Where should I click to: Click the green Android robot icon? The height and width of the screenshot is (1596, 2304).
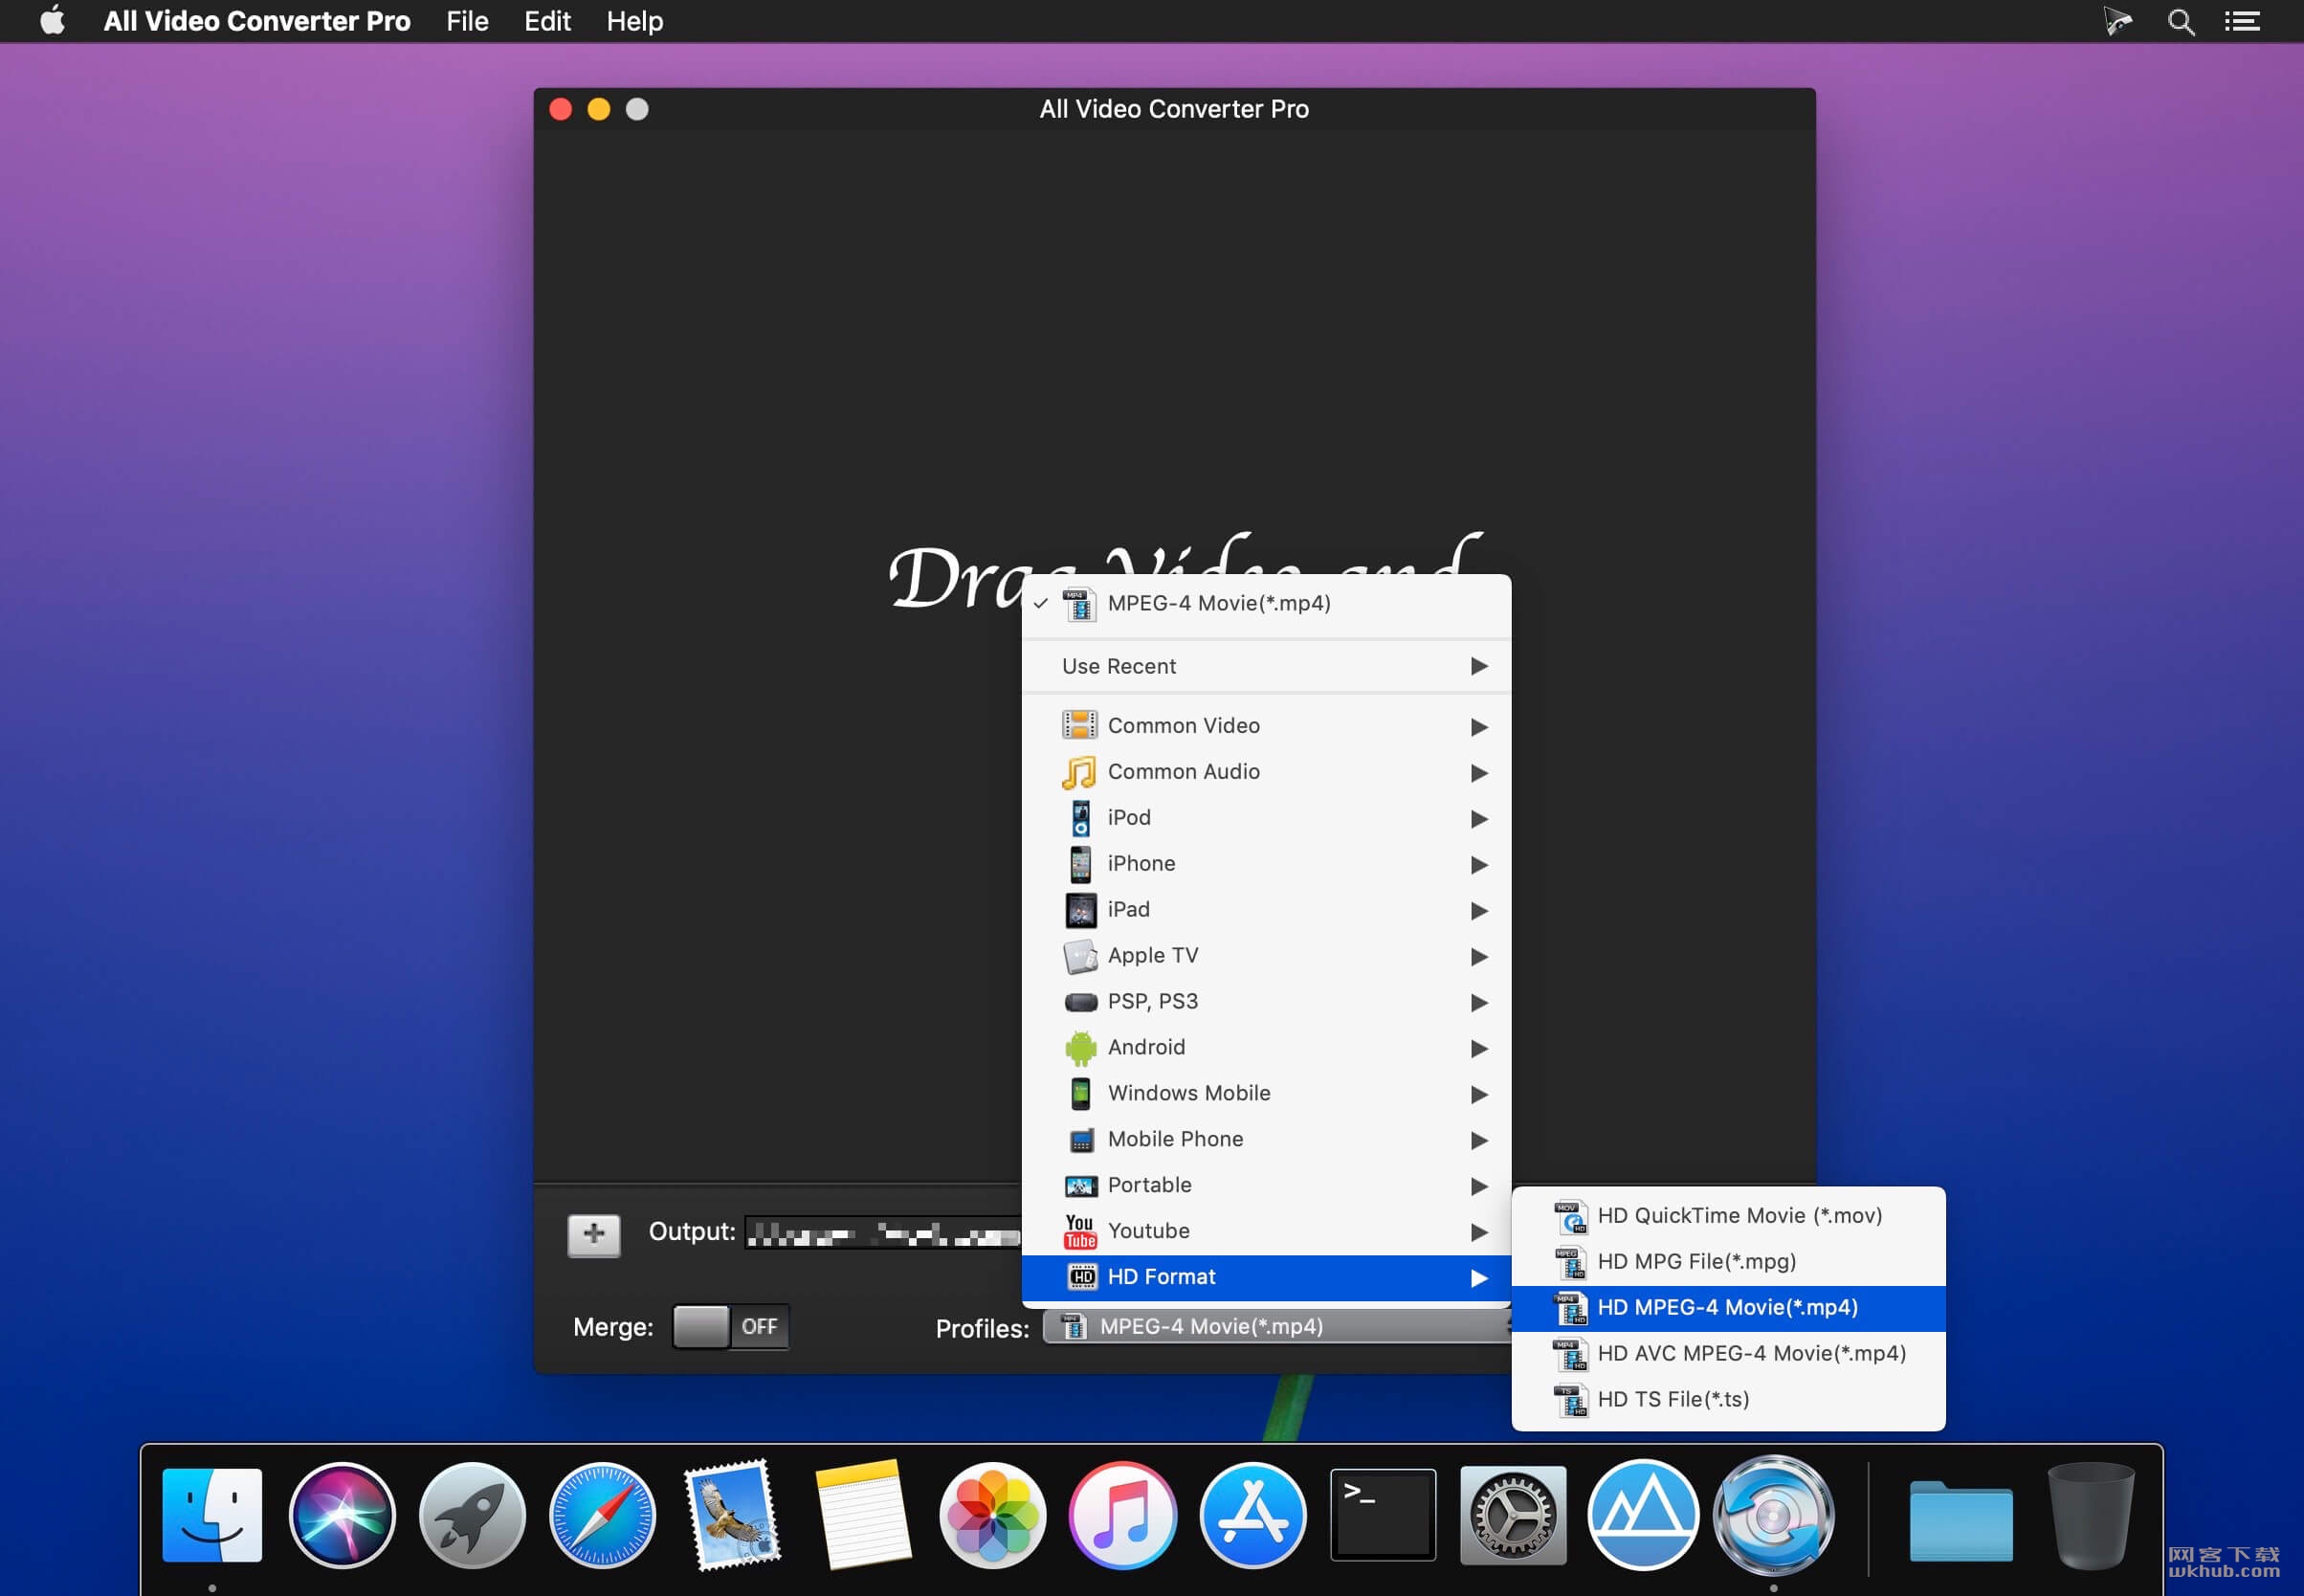coord(1080,1047)
